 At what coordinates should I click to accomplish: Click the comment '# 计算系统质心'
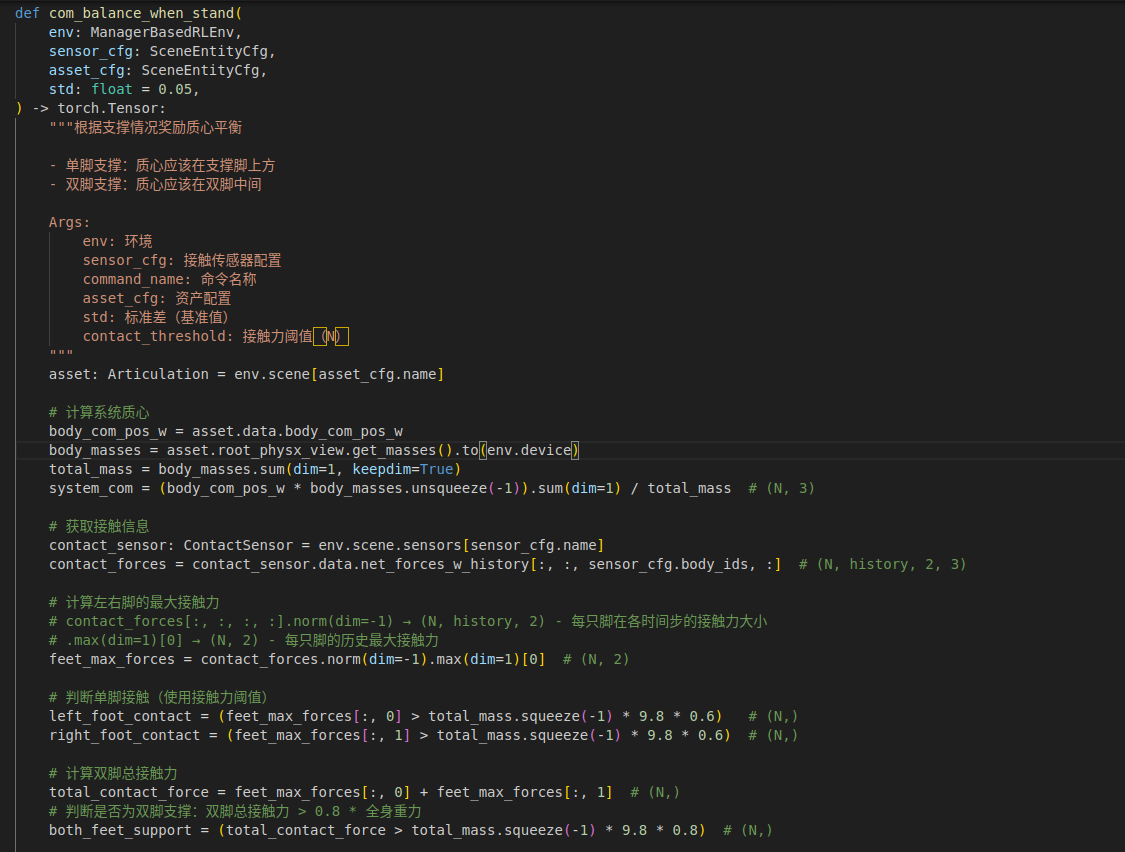tap(99, 412)
